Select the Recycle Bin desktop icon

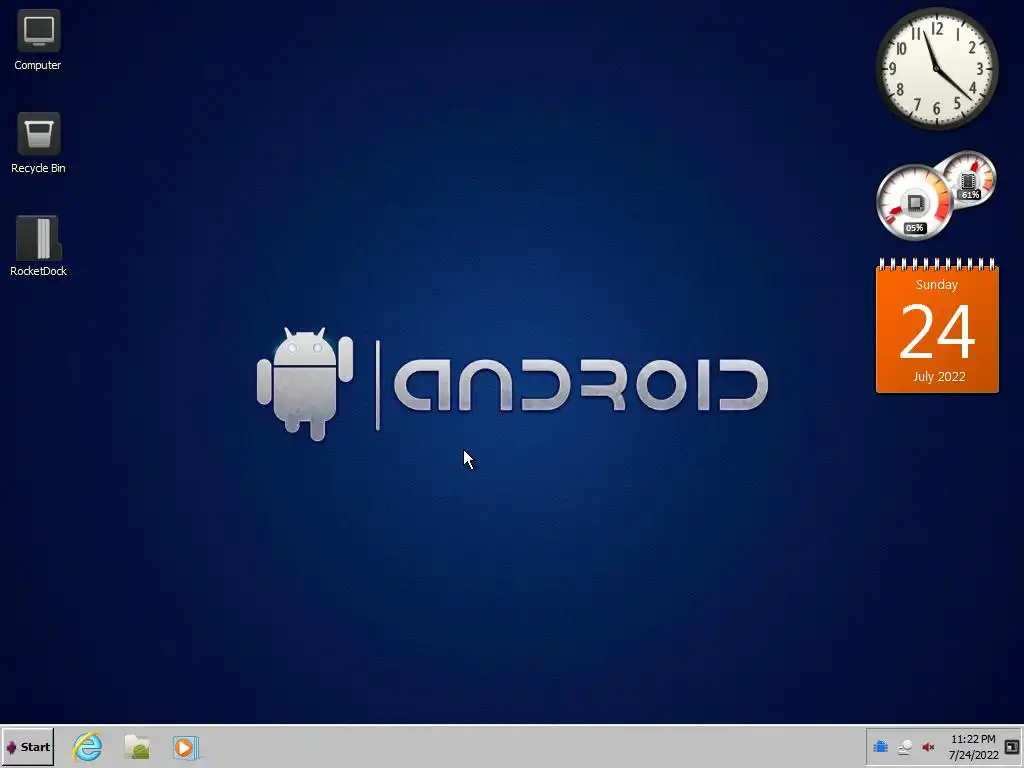[38, 143]
